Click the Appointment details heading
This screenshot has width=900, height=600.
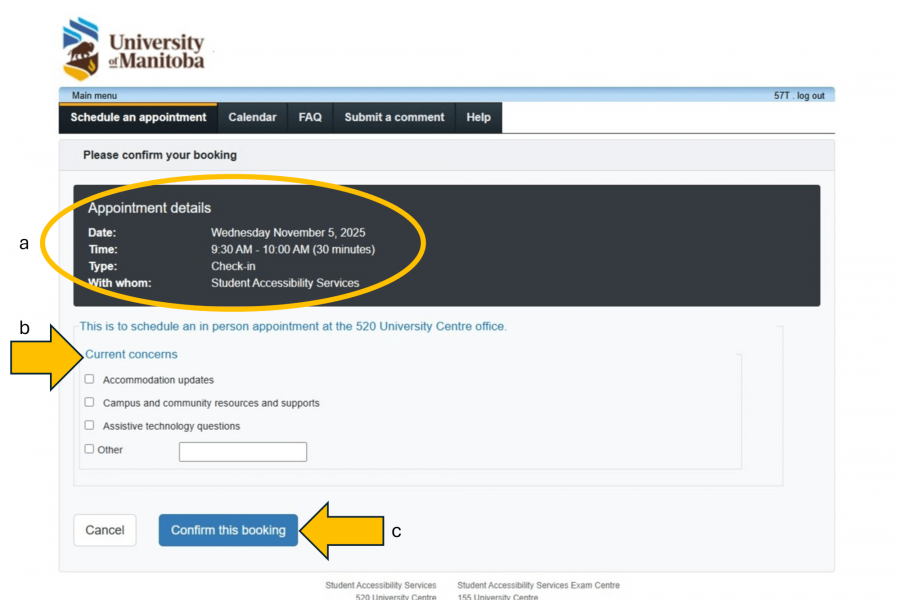[x=149, y=208]
